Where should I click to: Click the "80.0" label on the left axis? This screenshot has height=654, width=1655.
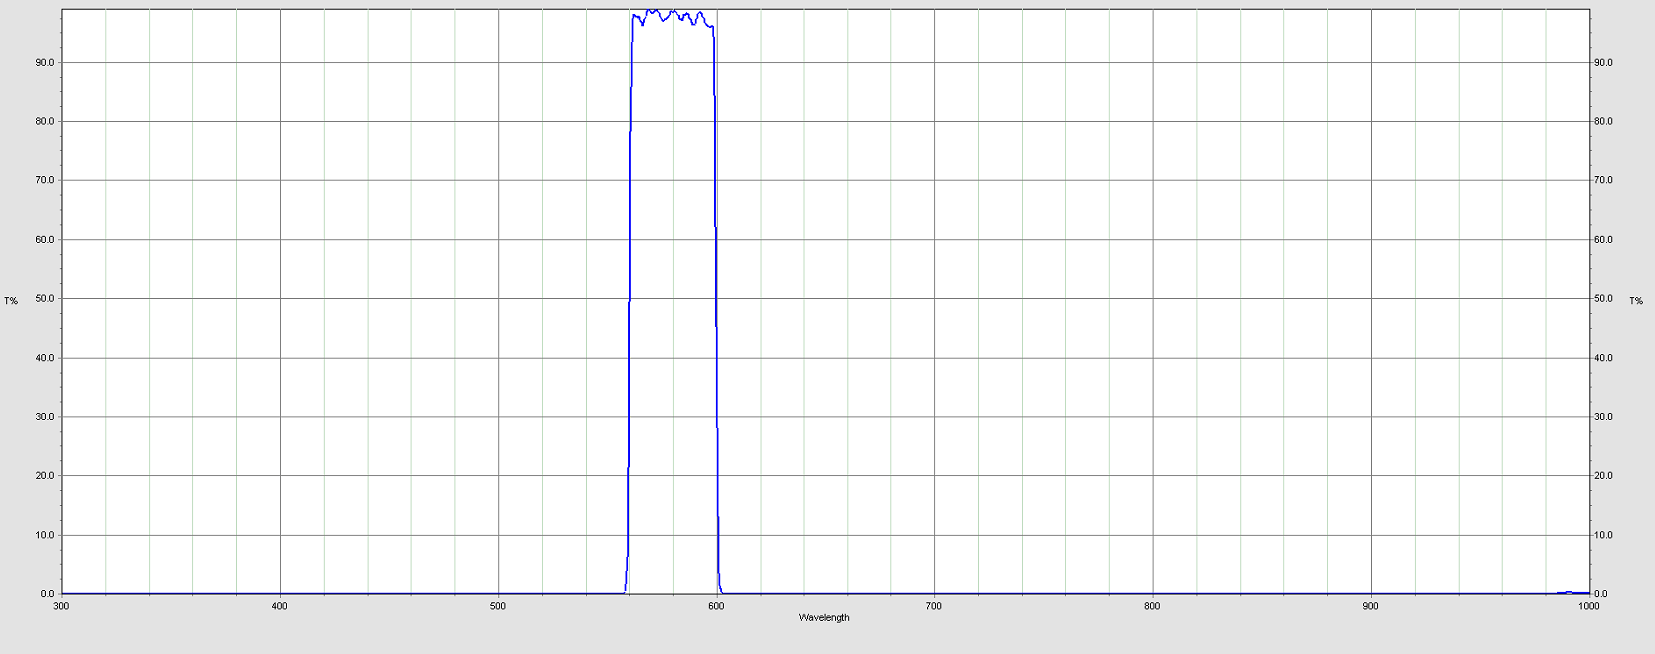[x=45, y=121]
